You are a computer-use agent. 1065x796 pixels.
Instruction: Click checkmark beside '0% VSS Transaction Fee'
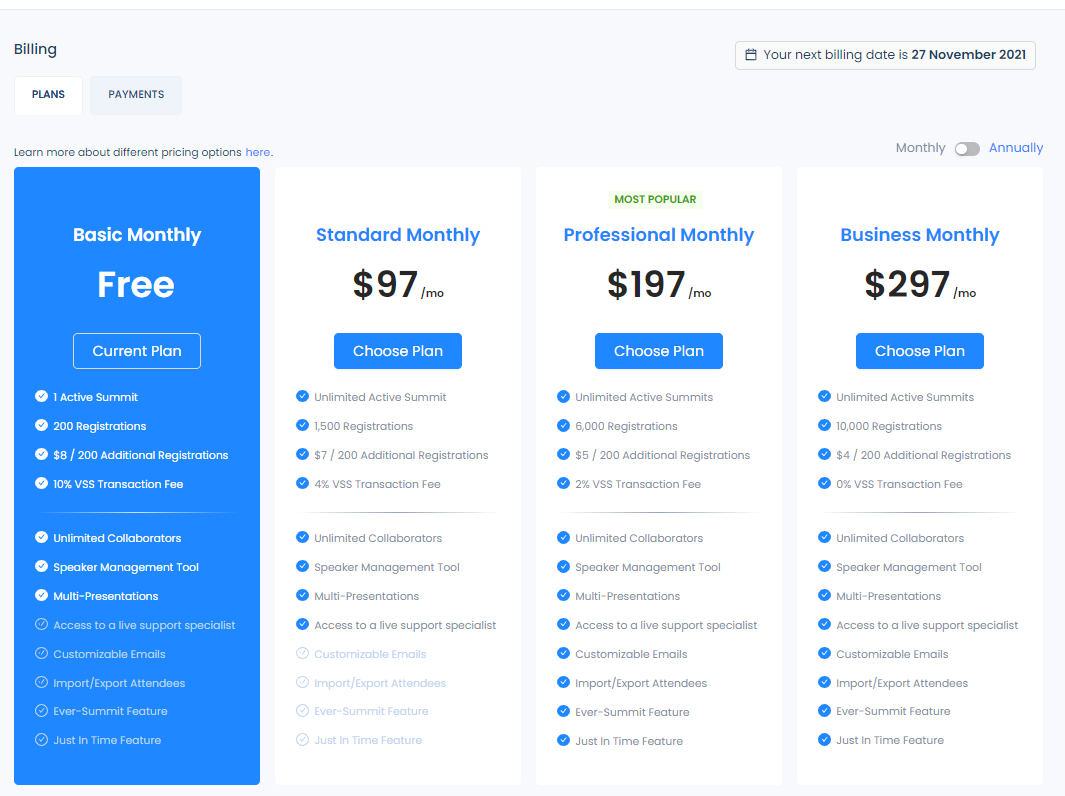(824, 483)
